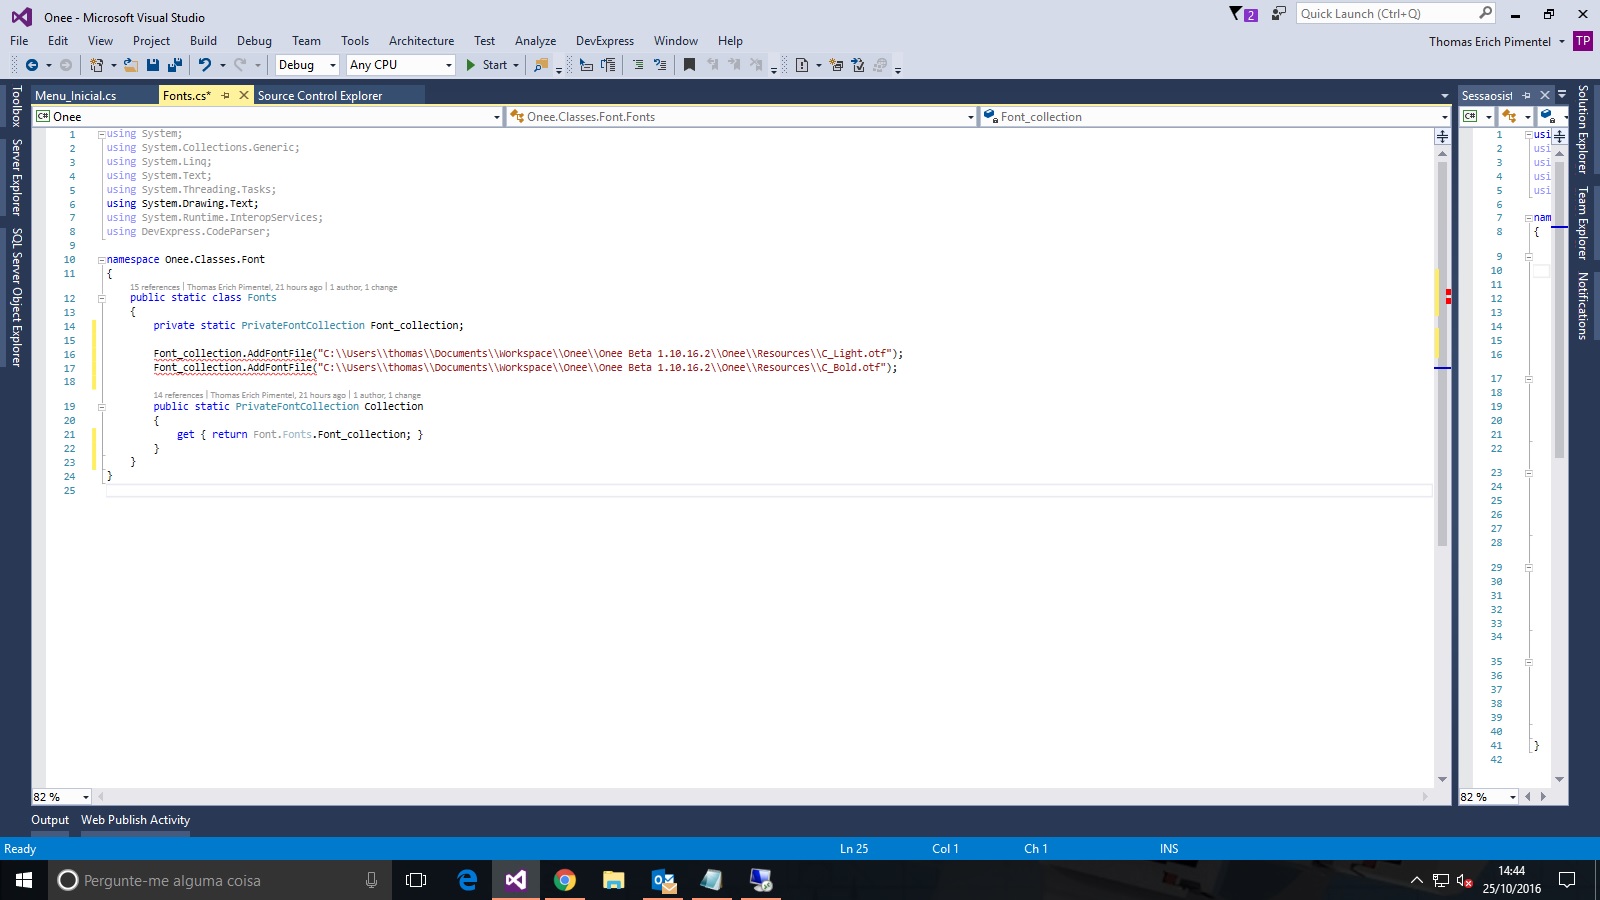This screenshot has height=900, width=1600.
Task: Open the Toolbox side panel
Action: tap(16, 106)
